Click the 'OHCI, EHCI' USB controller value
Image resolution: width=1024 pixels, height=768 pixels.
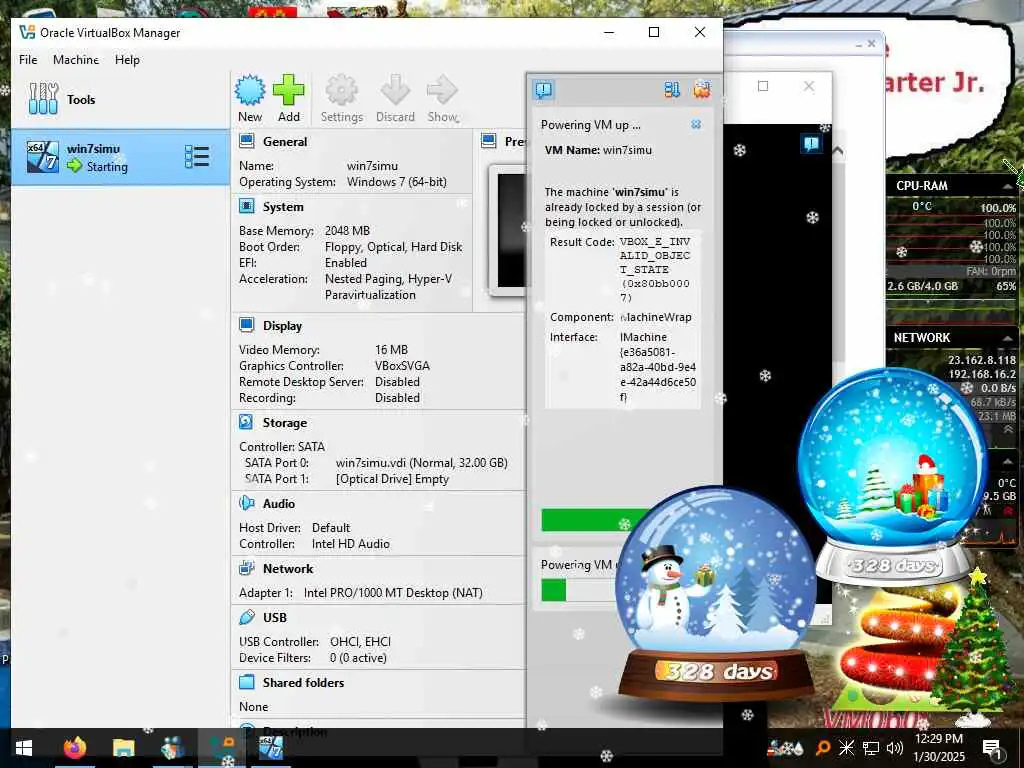click(360, 641)
